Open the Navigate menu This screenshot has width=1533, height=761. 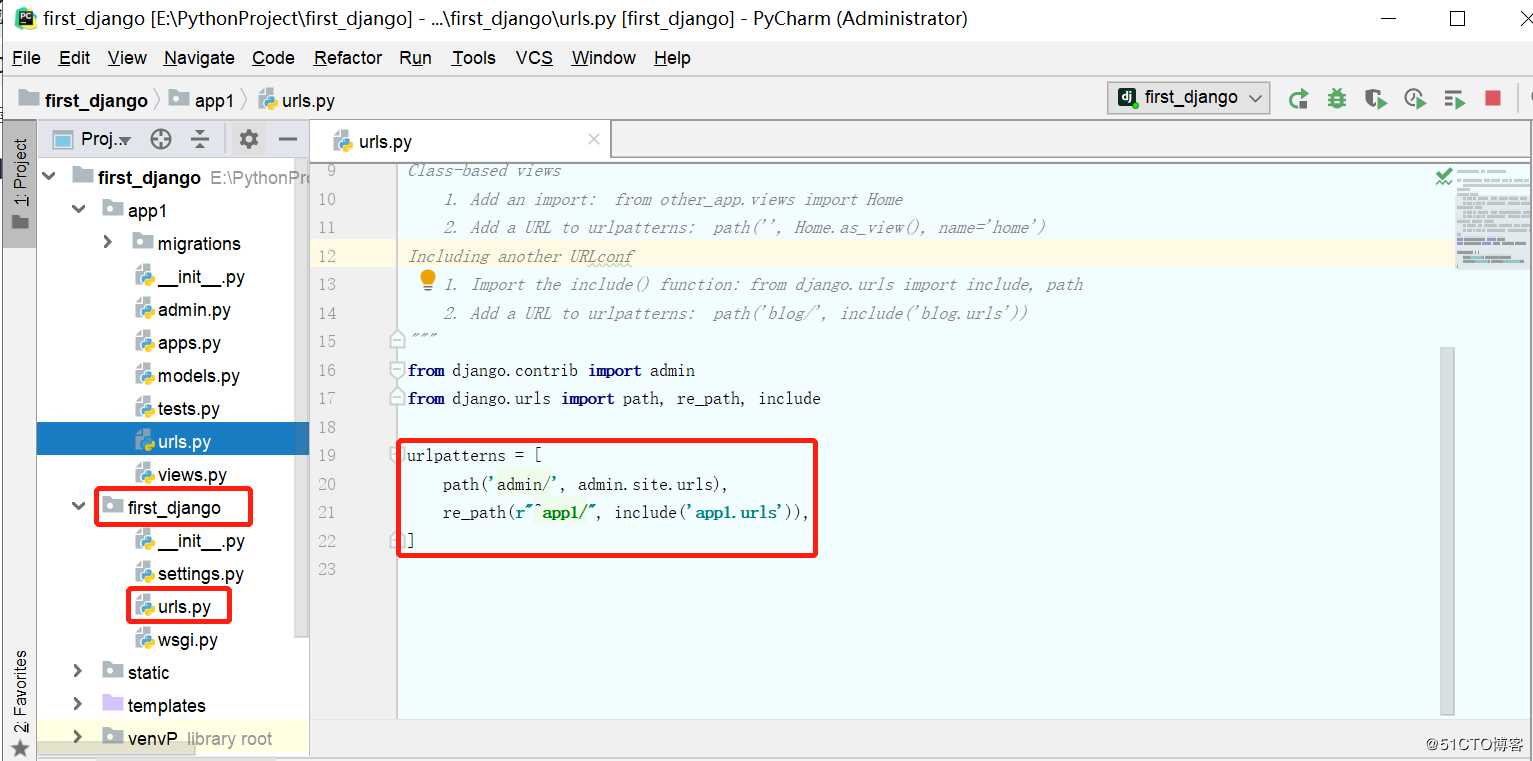(x=199, y=57)
